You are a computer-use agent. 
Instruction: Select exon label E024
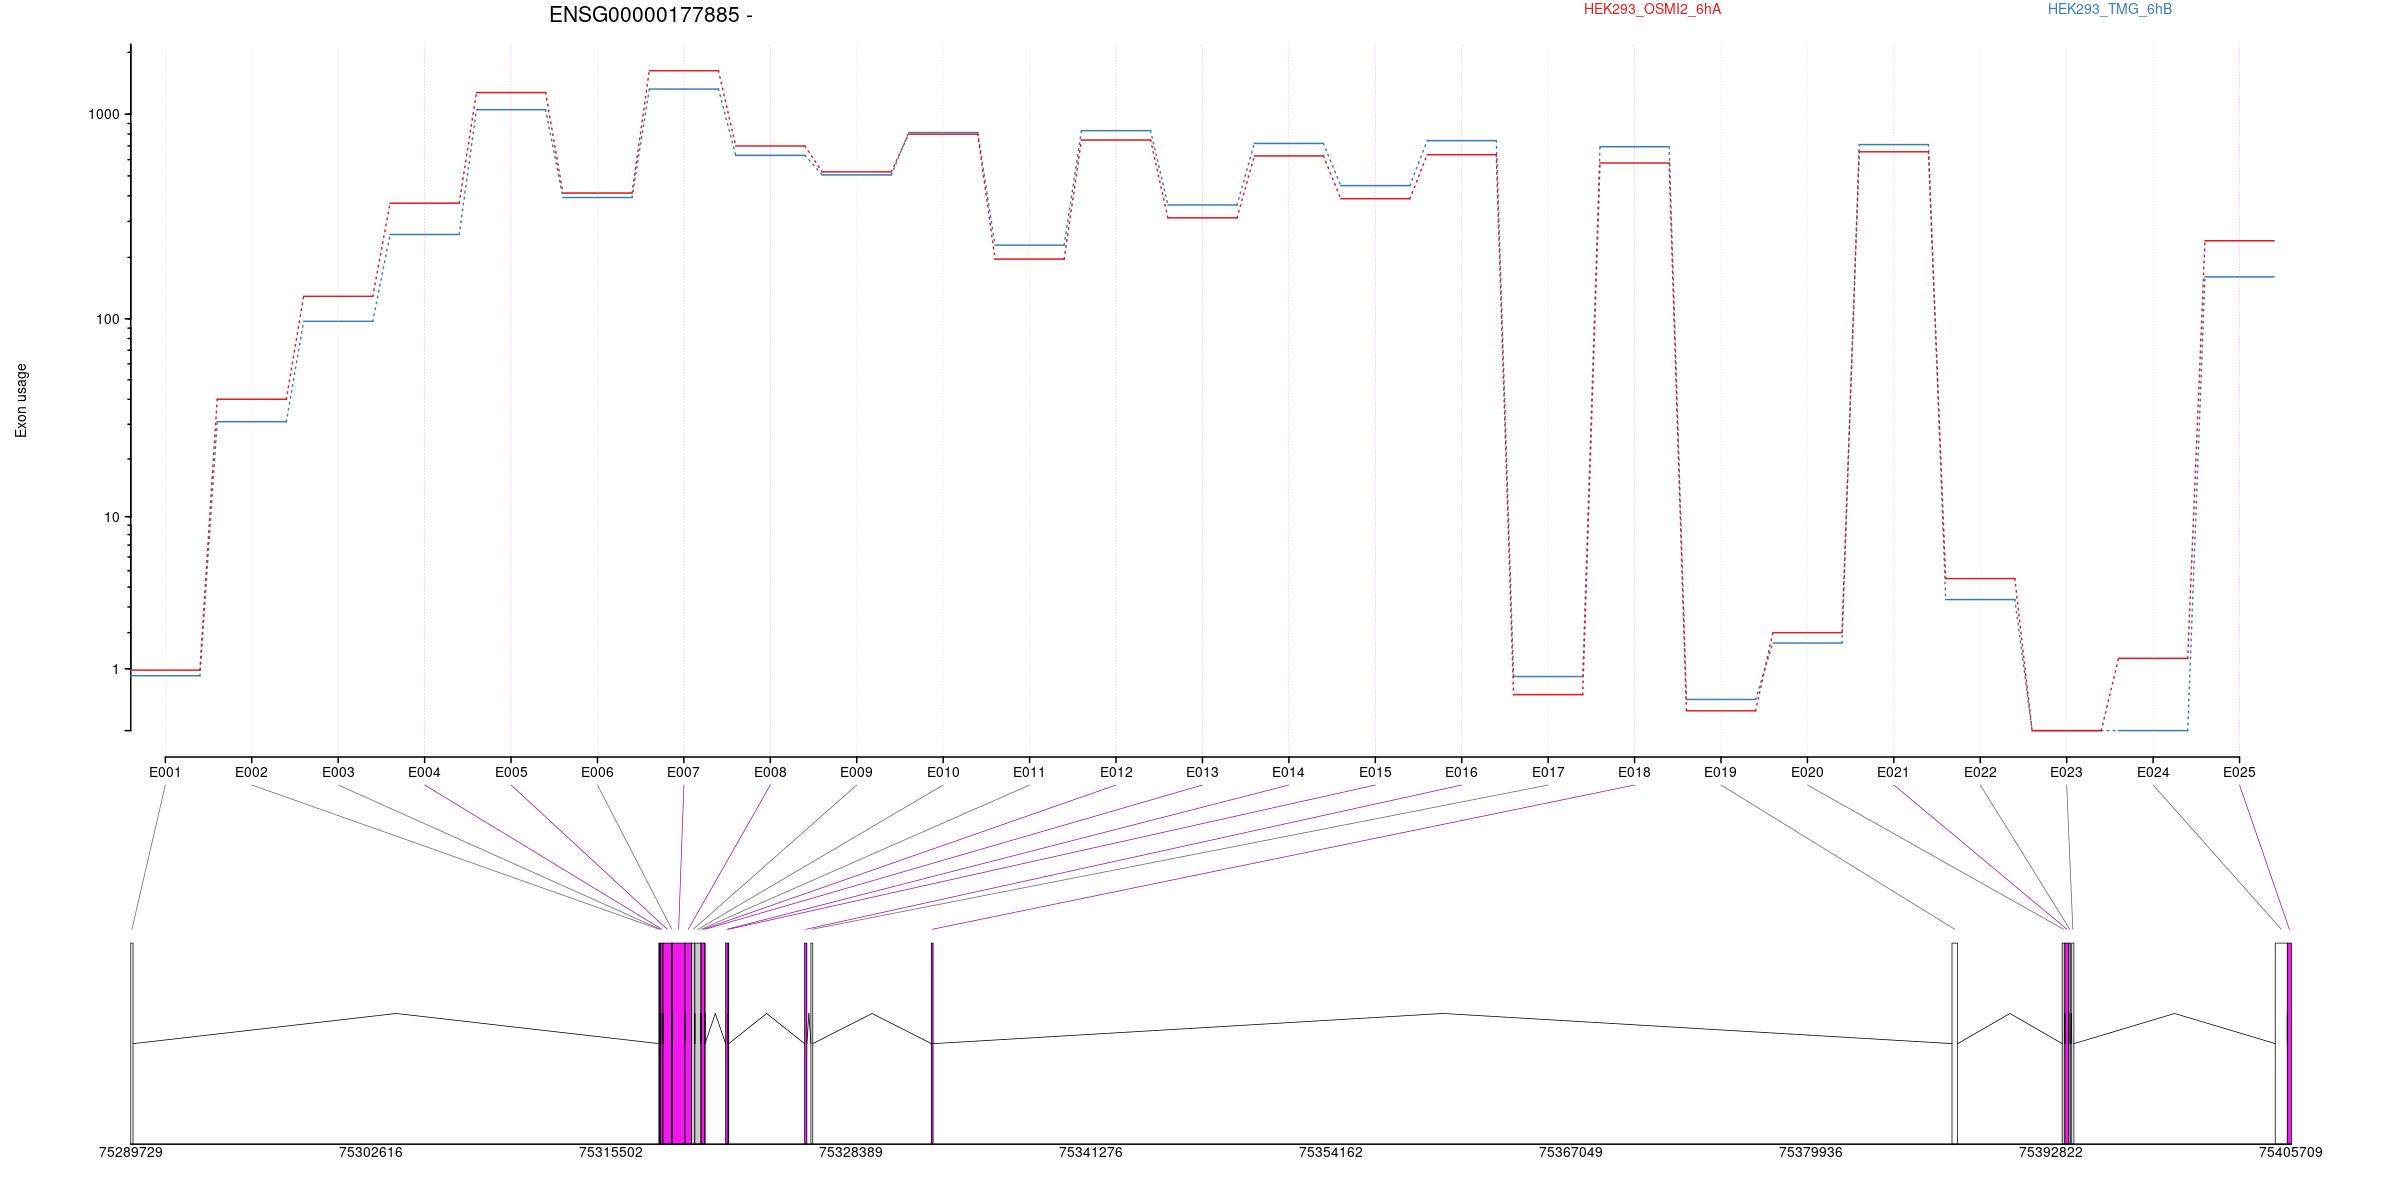click(x=2153, y=772)
